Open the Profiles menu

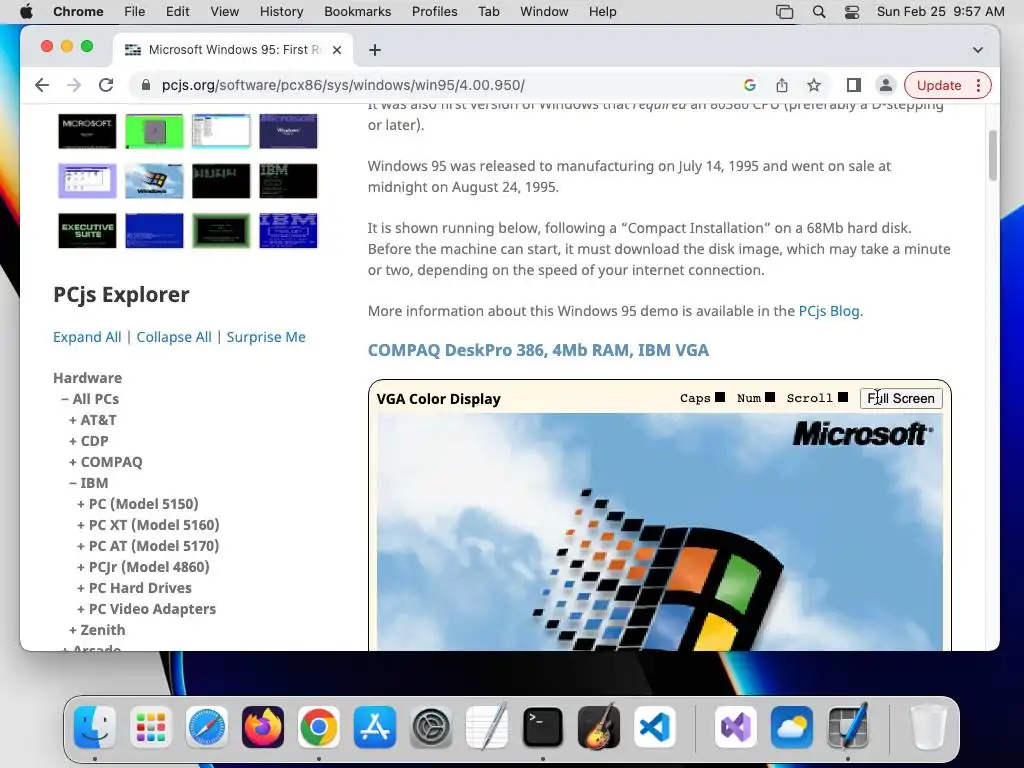point(434,11)
